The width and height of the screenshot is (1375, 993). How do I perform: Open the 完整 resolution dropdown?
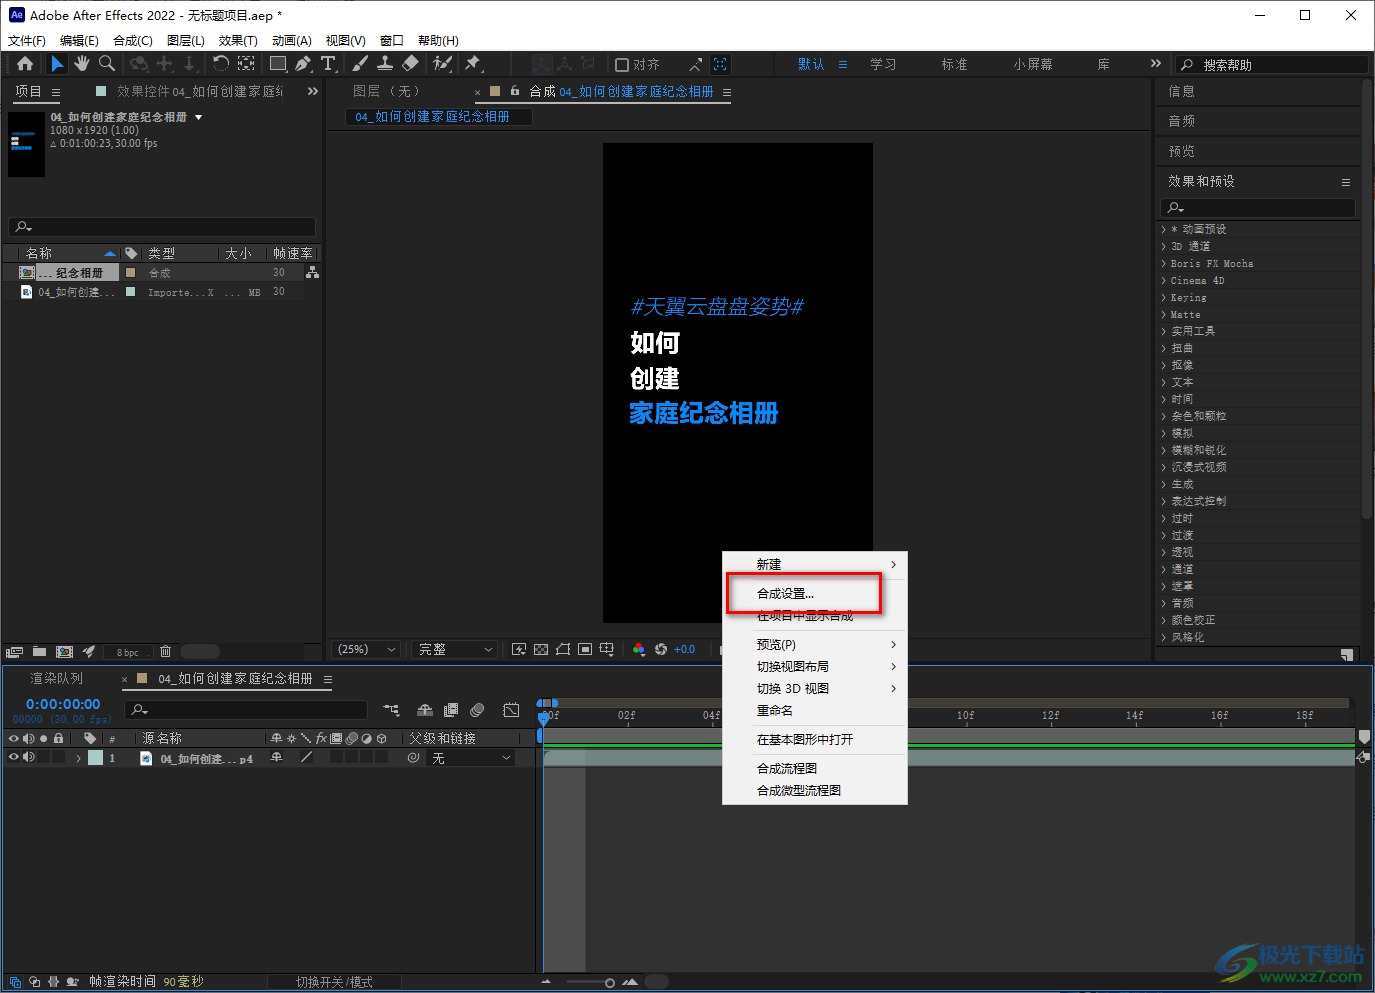(455, 650)
